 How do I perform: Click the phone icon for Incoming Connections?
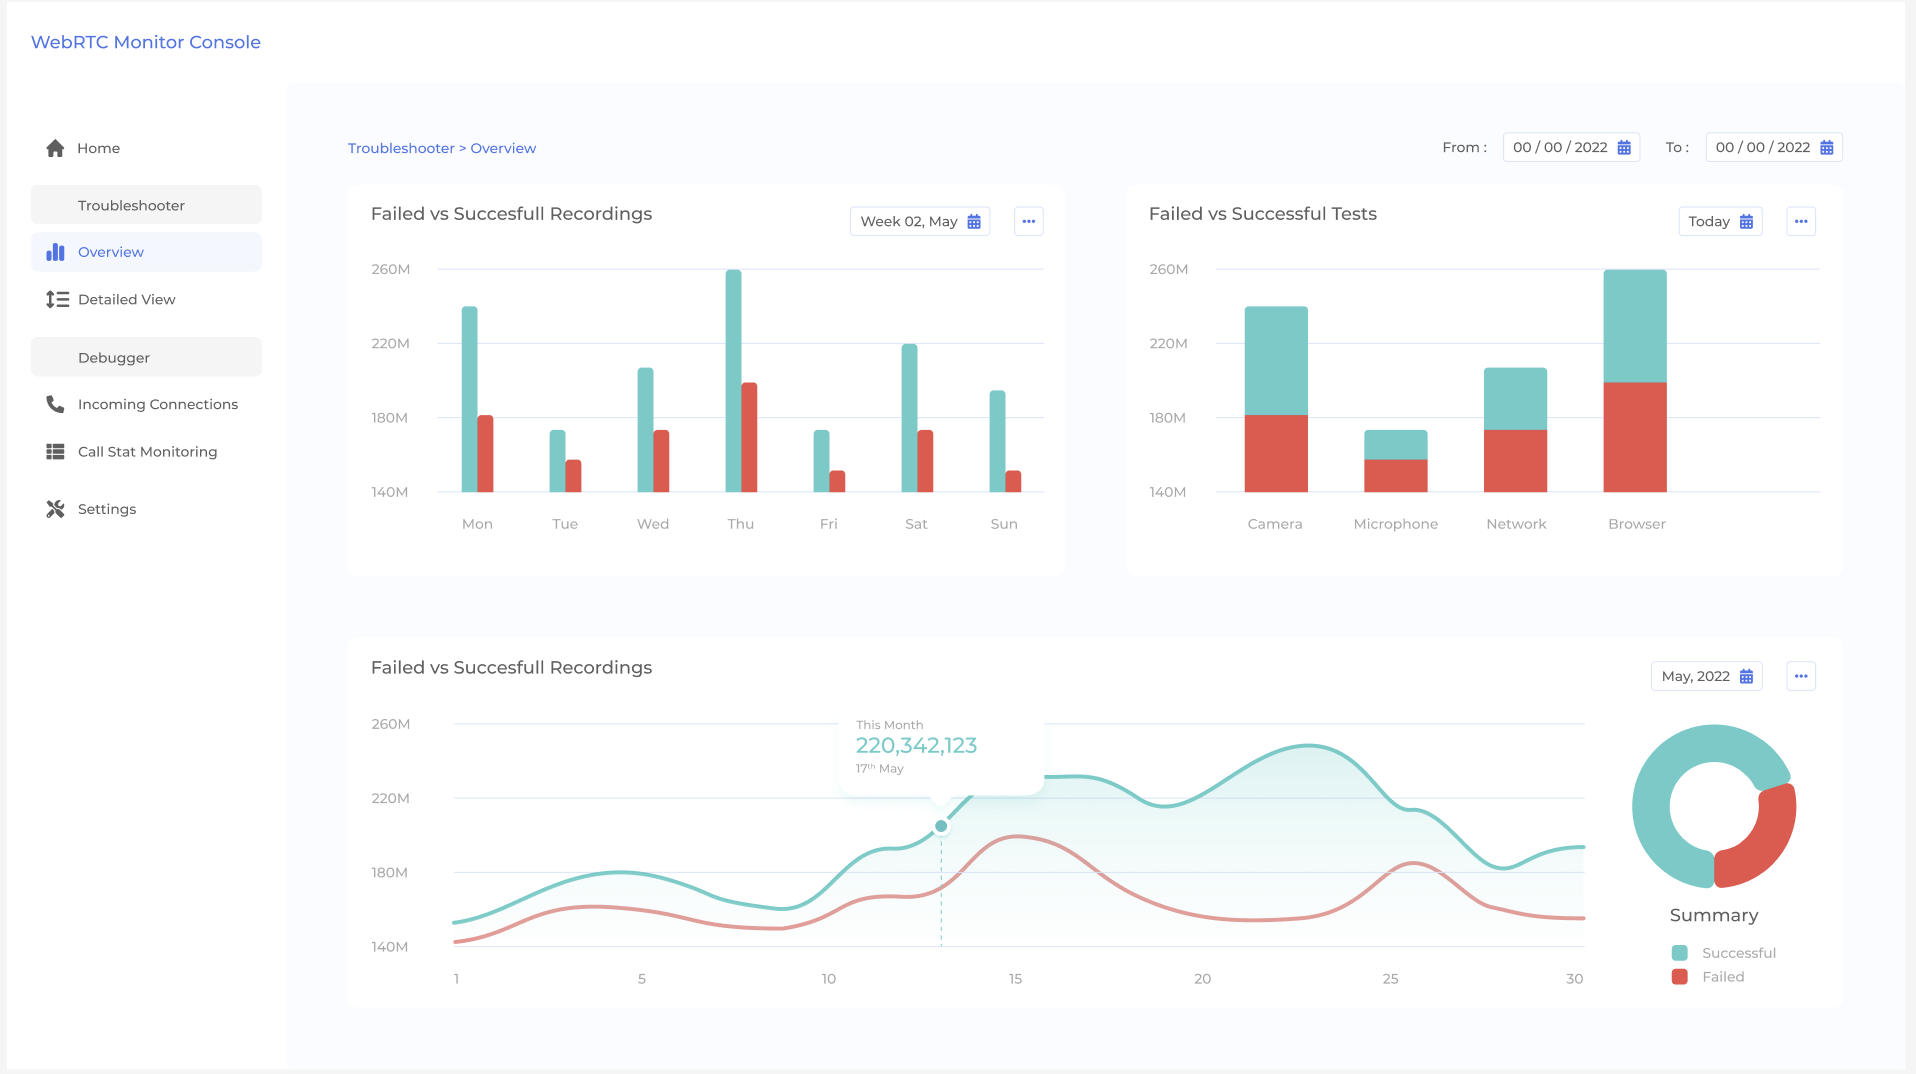point(55,404)
